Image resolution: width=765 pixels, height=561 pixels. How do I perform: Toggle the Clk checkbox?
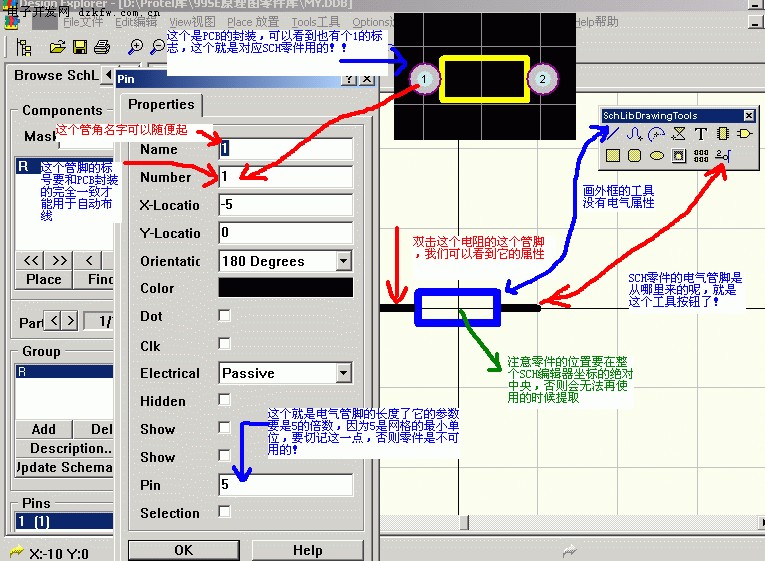(x=225, y=345)
